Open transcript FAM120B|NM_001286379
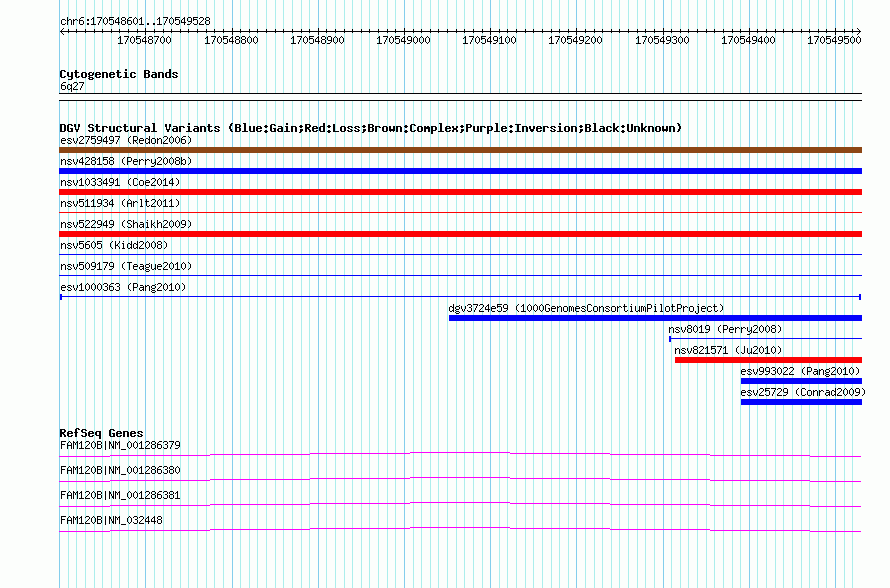The image size is (890, 588). (x=120, y=445)
